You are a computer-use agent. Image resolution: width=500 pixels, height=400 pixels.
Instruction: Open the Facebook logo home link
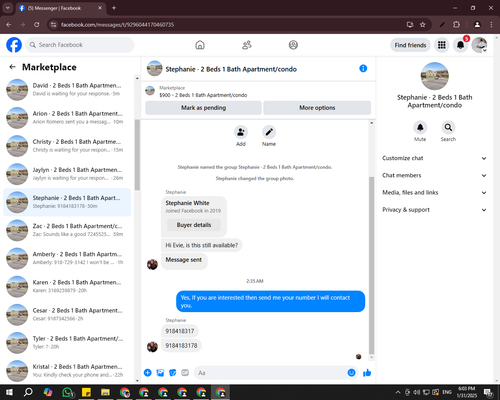coord(14,45)
